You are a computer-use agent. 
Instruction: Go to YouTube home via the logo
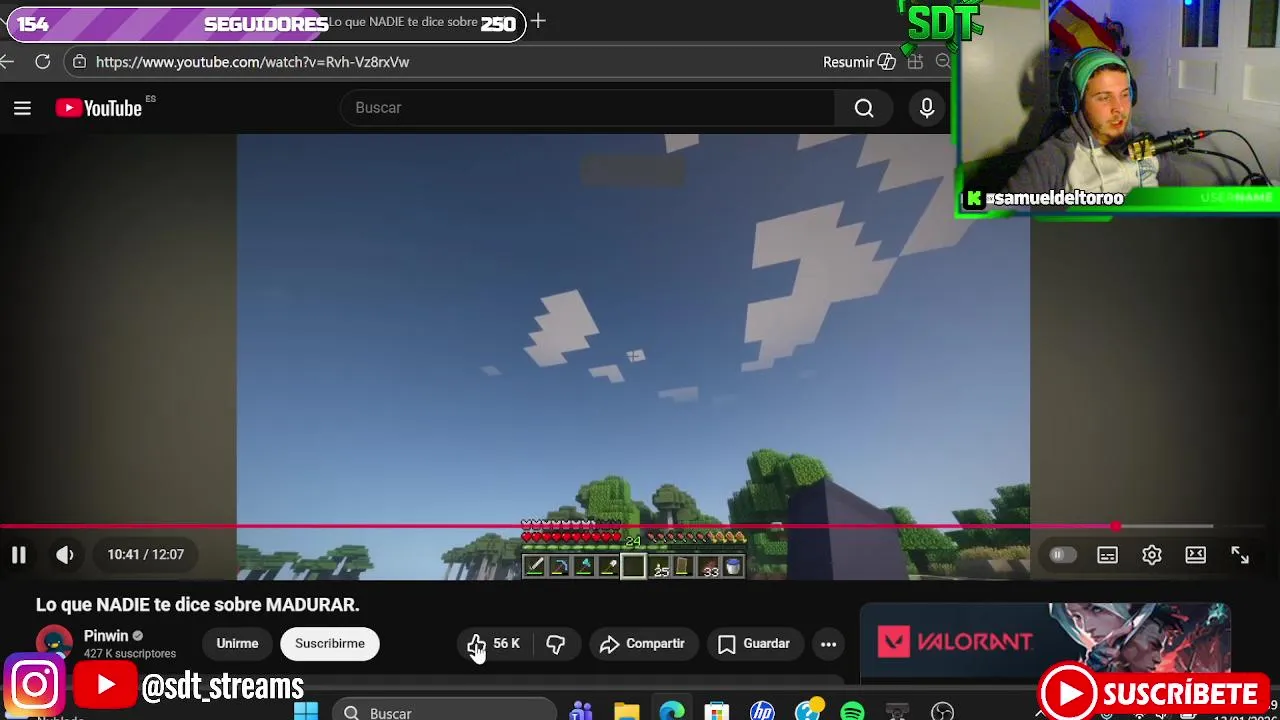[99, 108]
